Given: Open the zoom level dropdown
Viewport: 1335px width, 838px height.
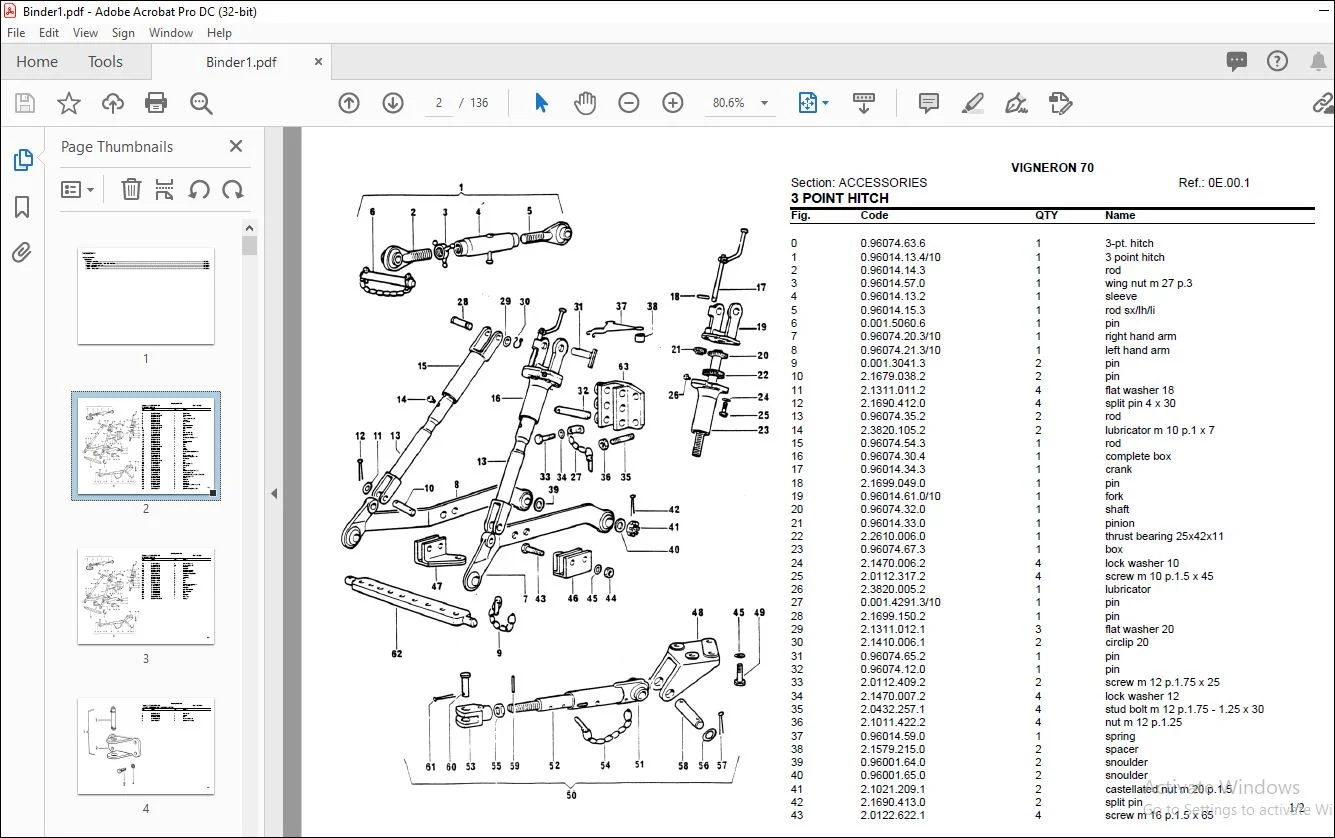Looking at the screenshot, I should pyautogui.click(x=764, y=103).
